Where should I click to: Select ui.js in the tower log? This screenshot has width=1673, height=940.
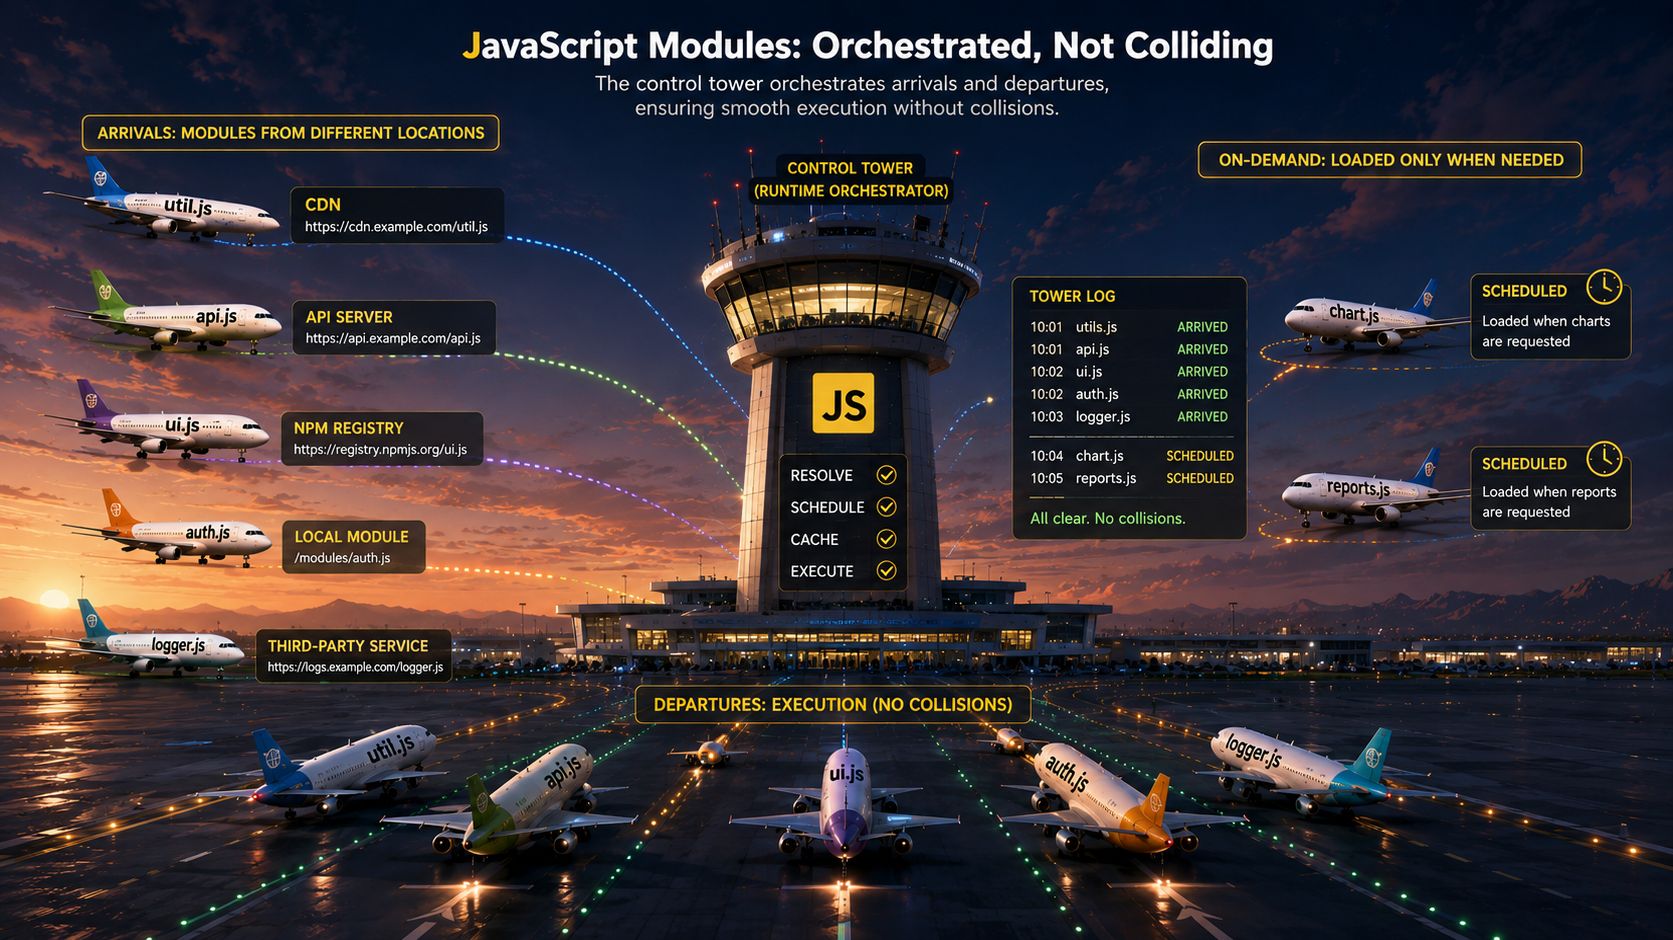(1089, 372)
